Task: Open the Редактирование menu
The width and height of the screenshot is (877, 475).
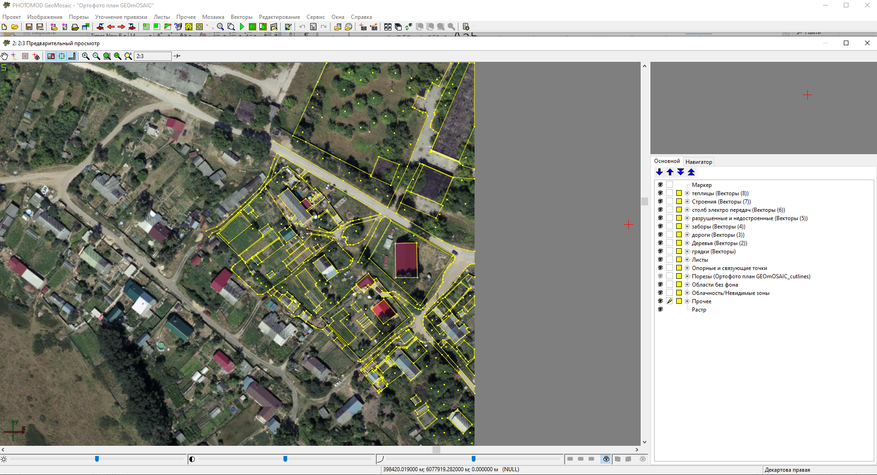Action: 279,17
